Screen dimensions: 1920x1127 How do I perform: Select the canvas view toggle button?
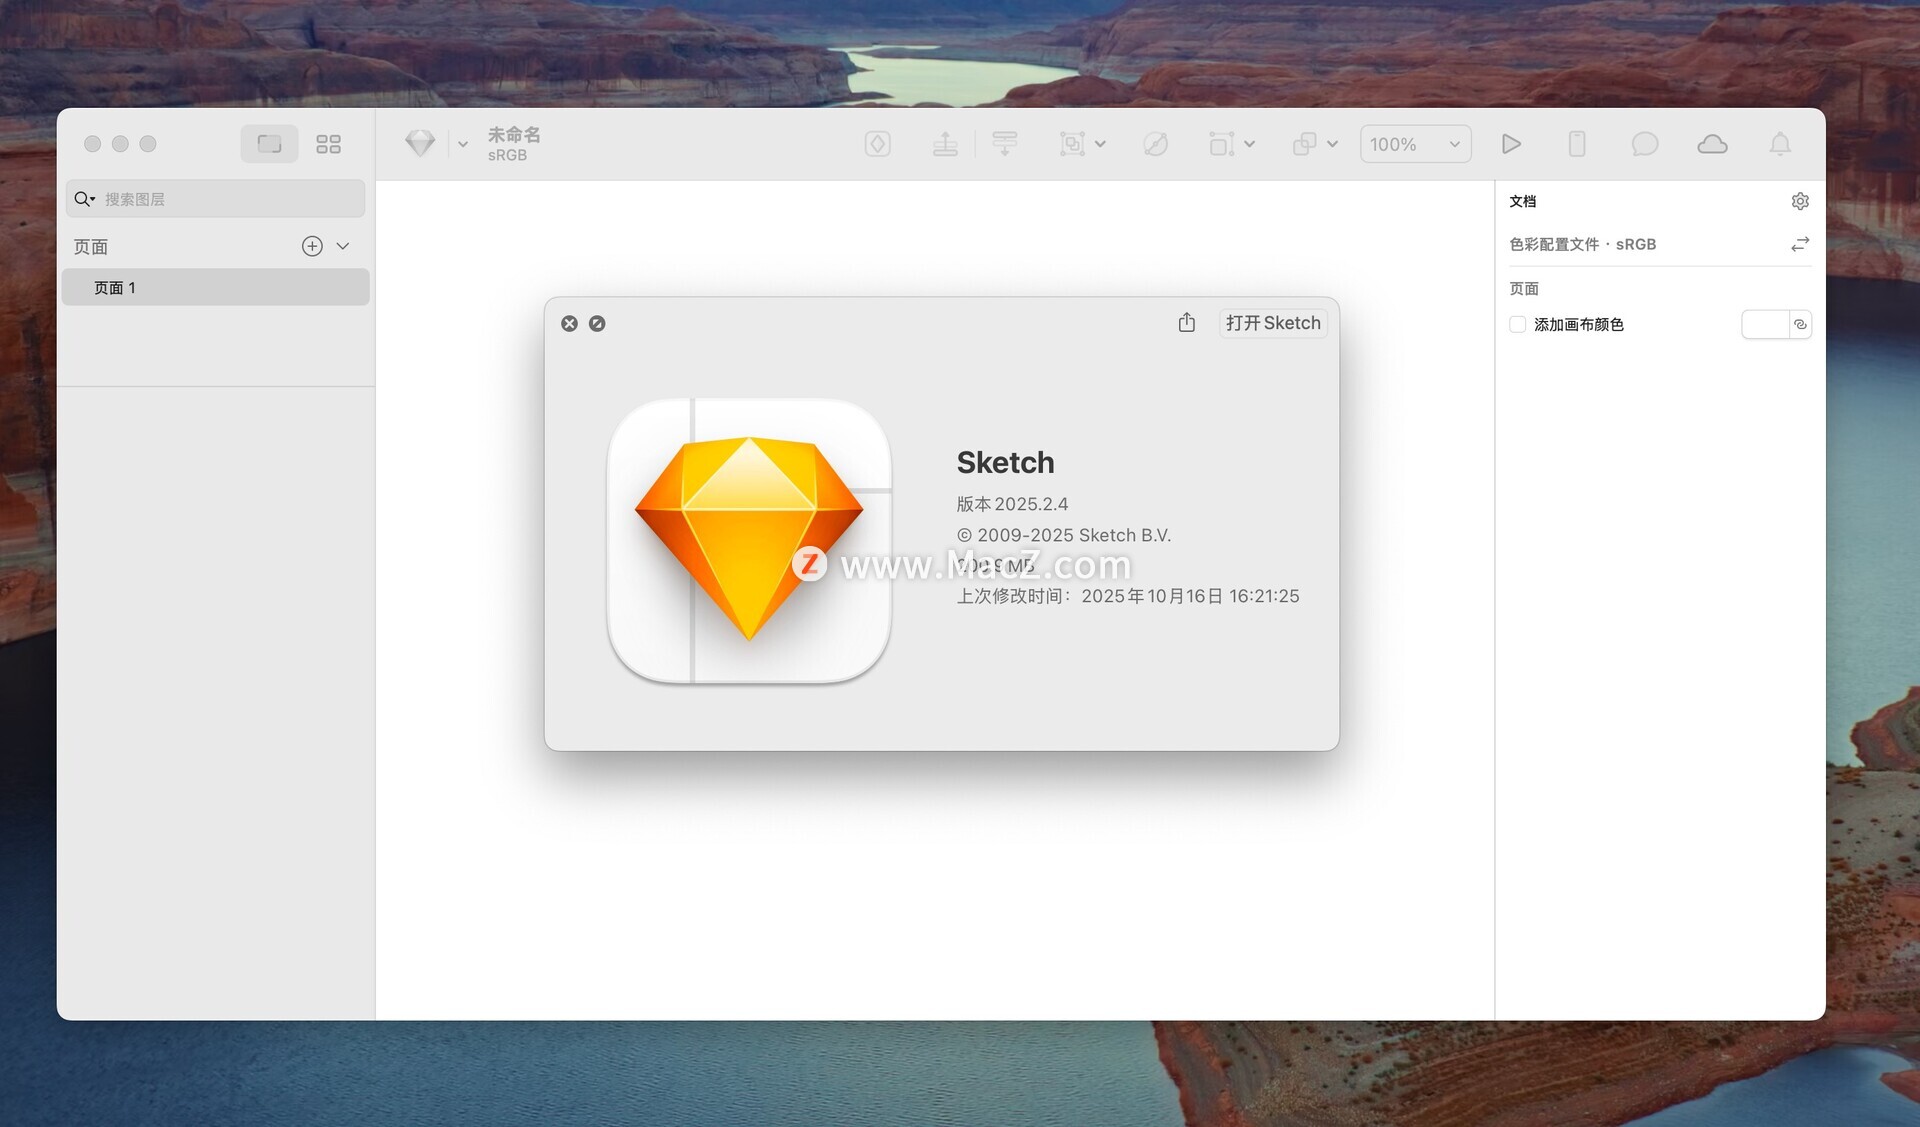point(269,144)
